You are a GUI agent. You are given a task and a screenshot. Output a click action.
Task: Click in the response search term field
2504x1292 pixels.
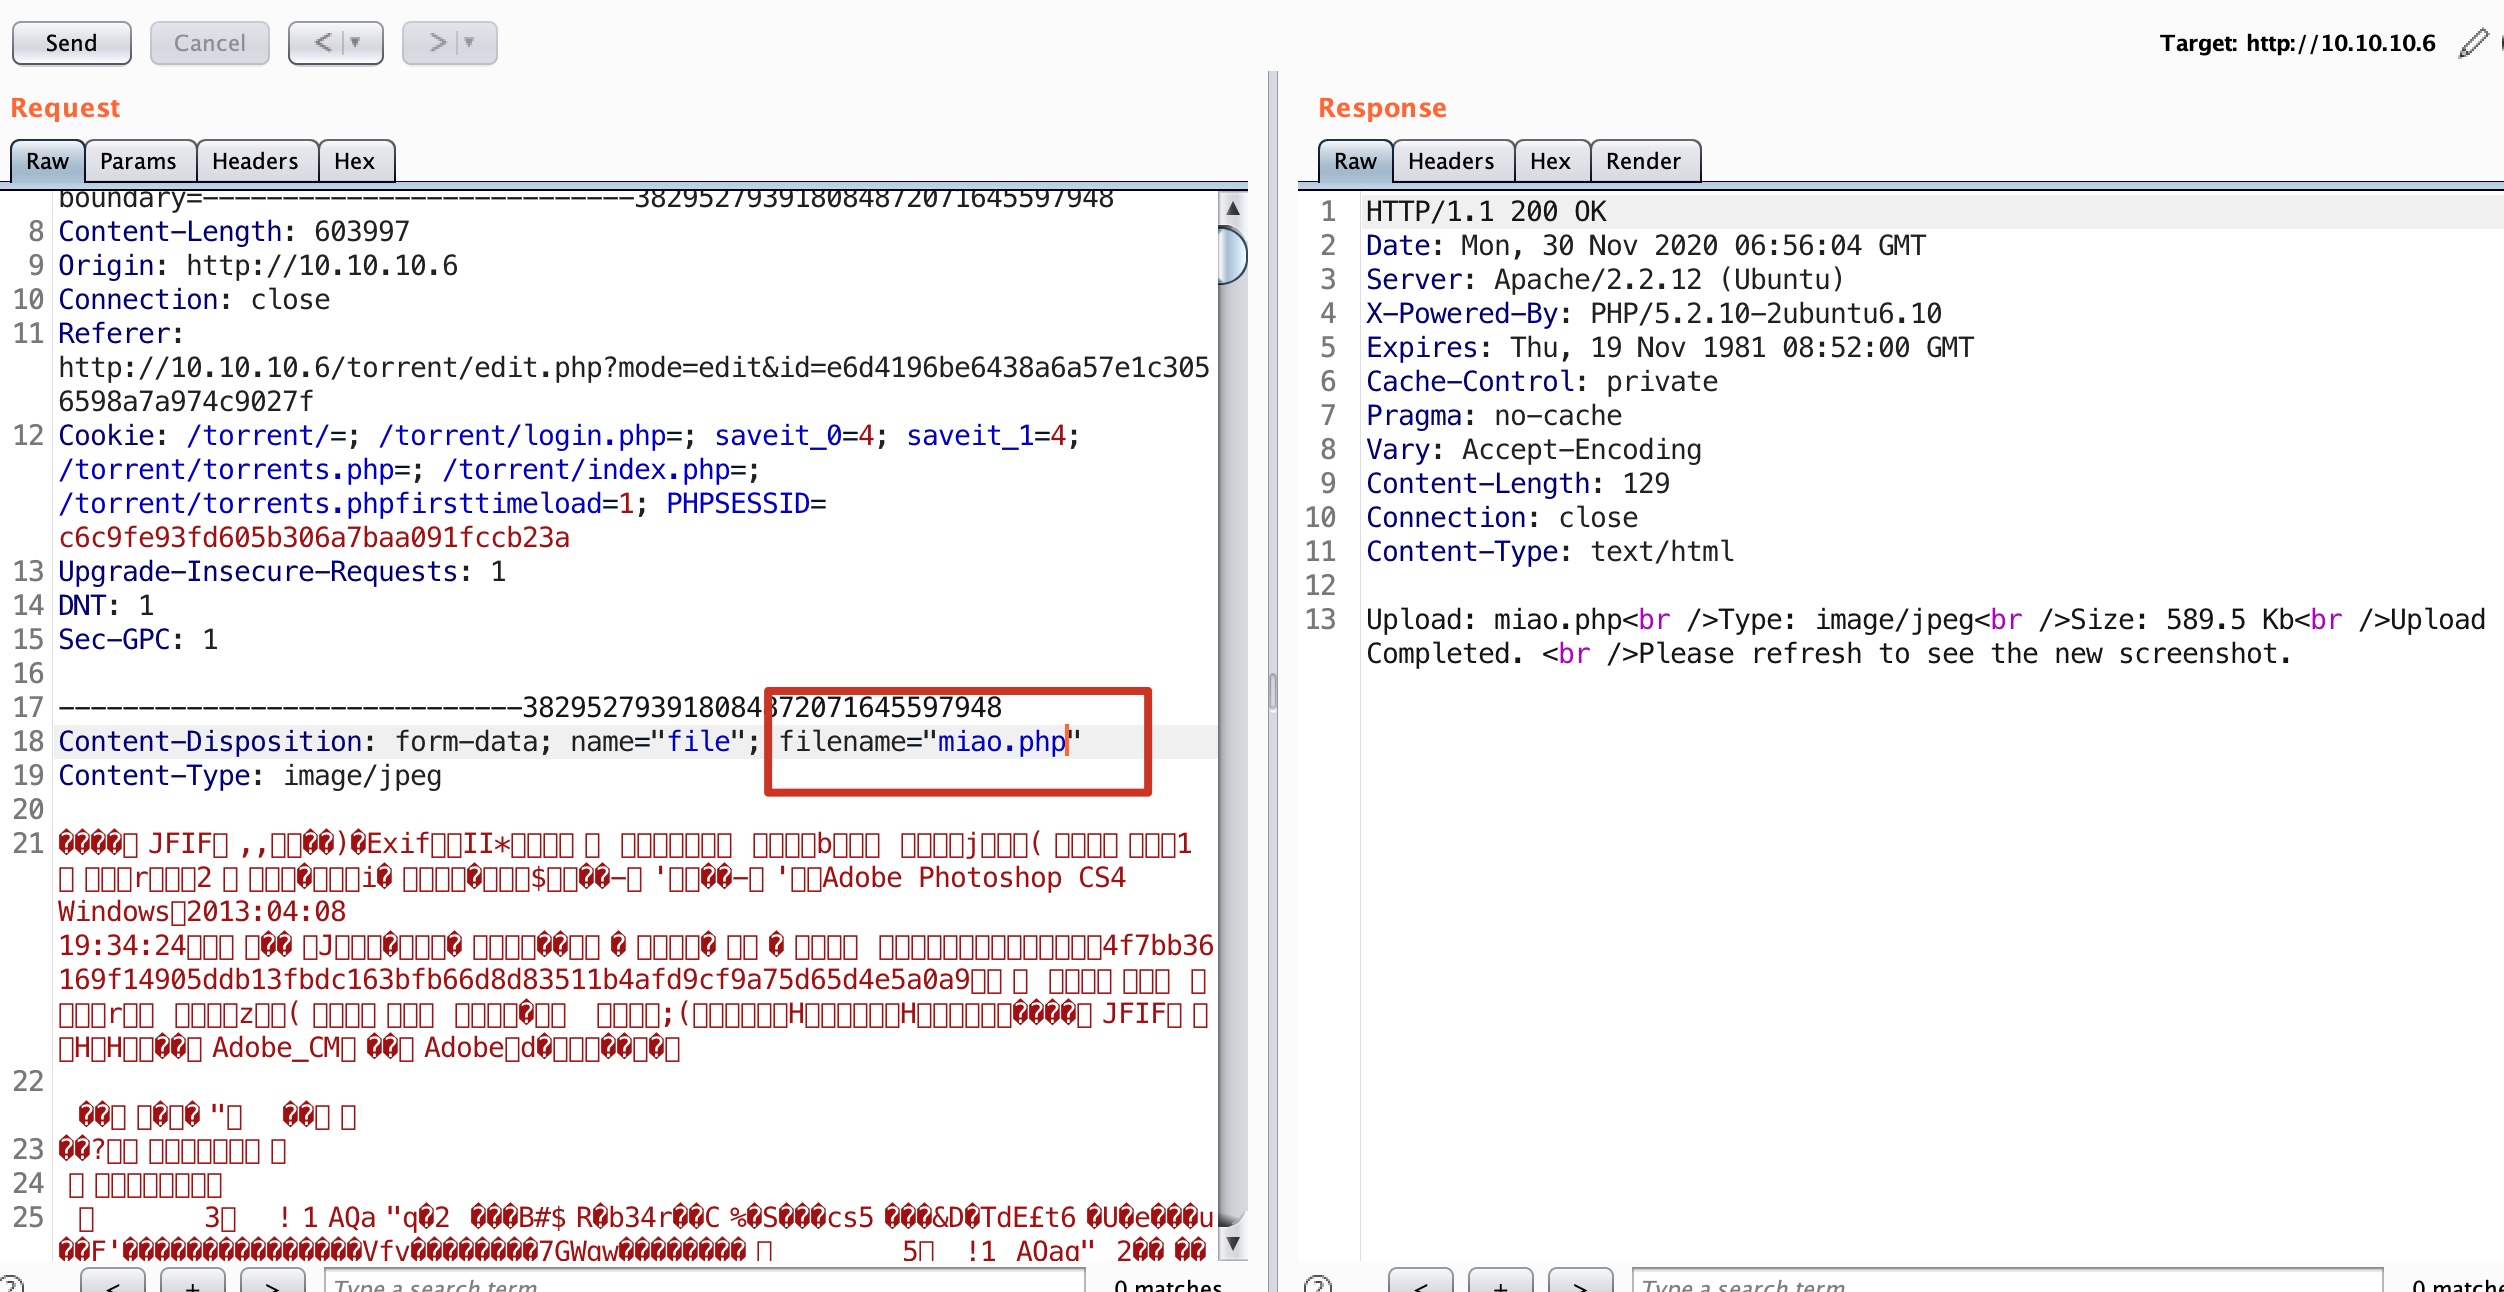(x=2005, y=1284)
